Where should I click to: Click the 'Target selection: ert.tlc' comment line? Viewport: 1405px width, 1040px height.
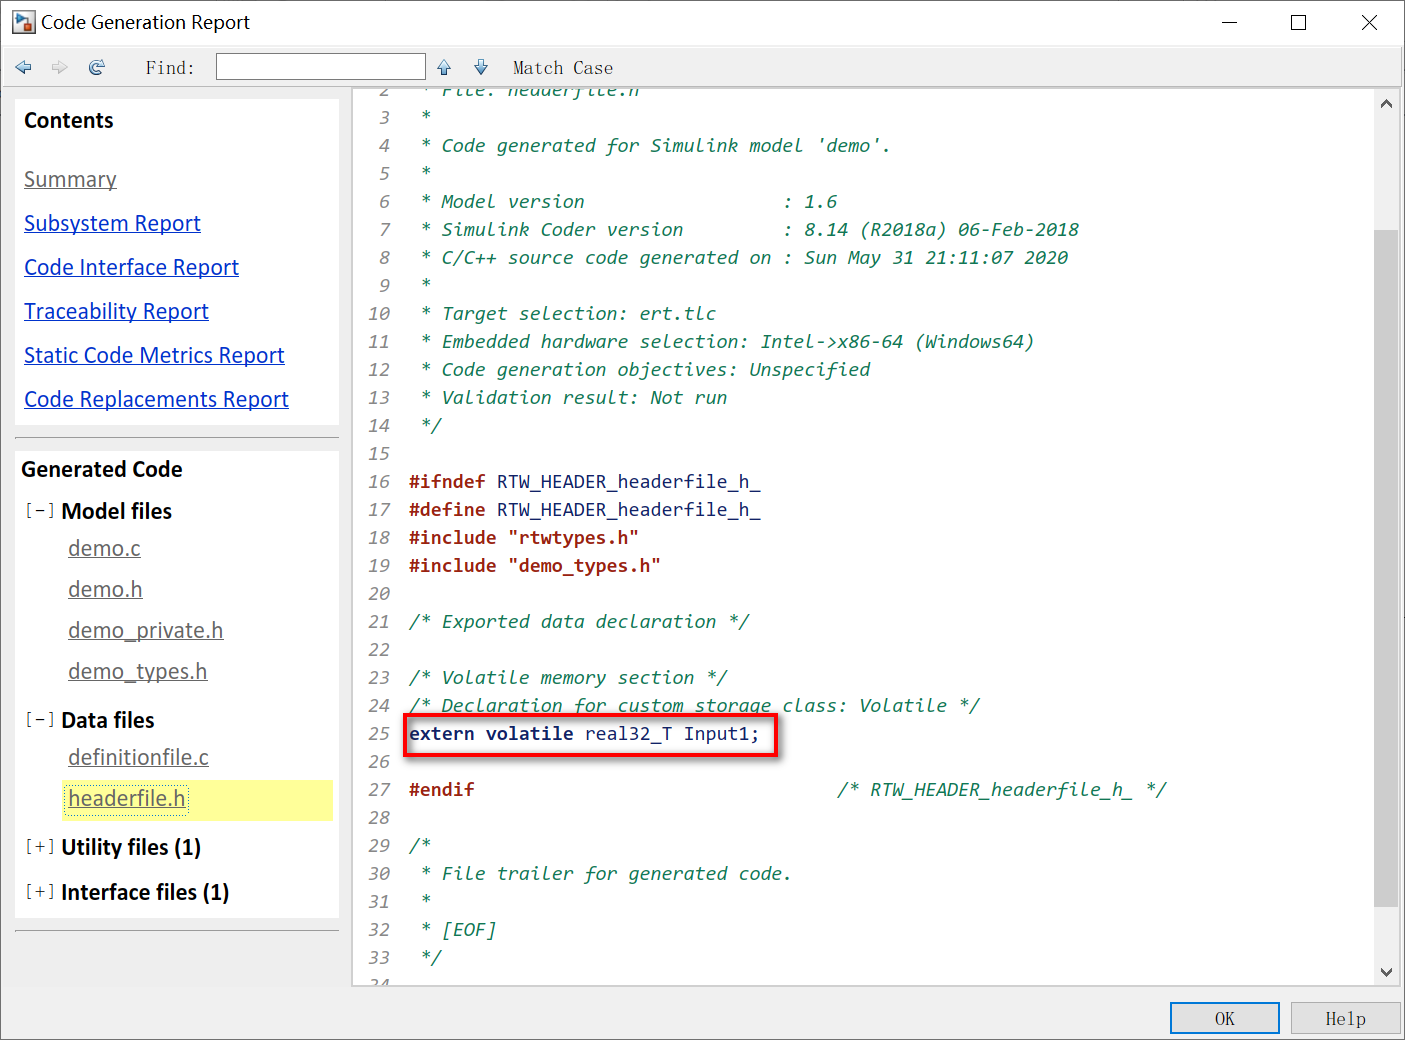568,314
